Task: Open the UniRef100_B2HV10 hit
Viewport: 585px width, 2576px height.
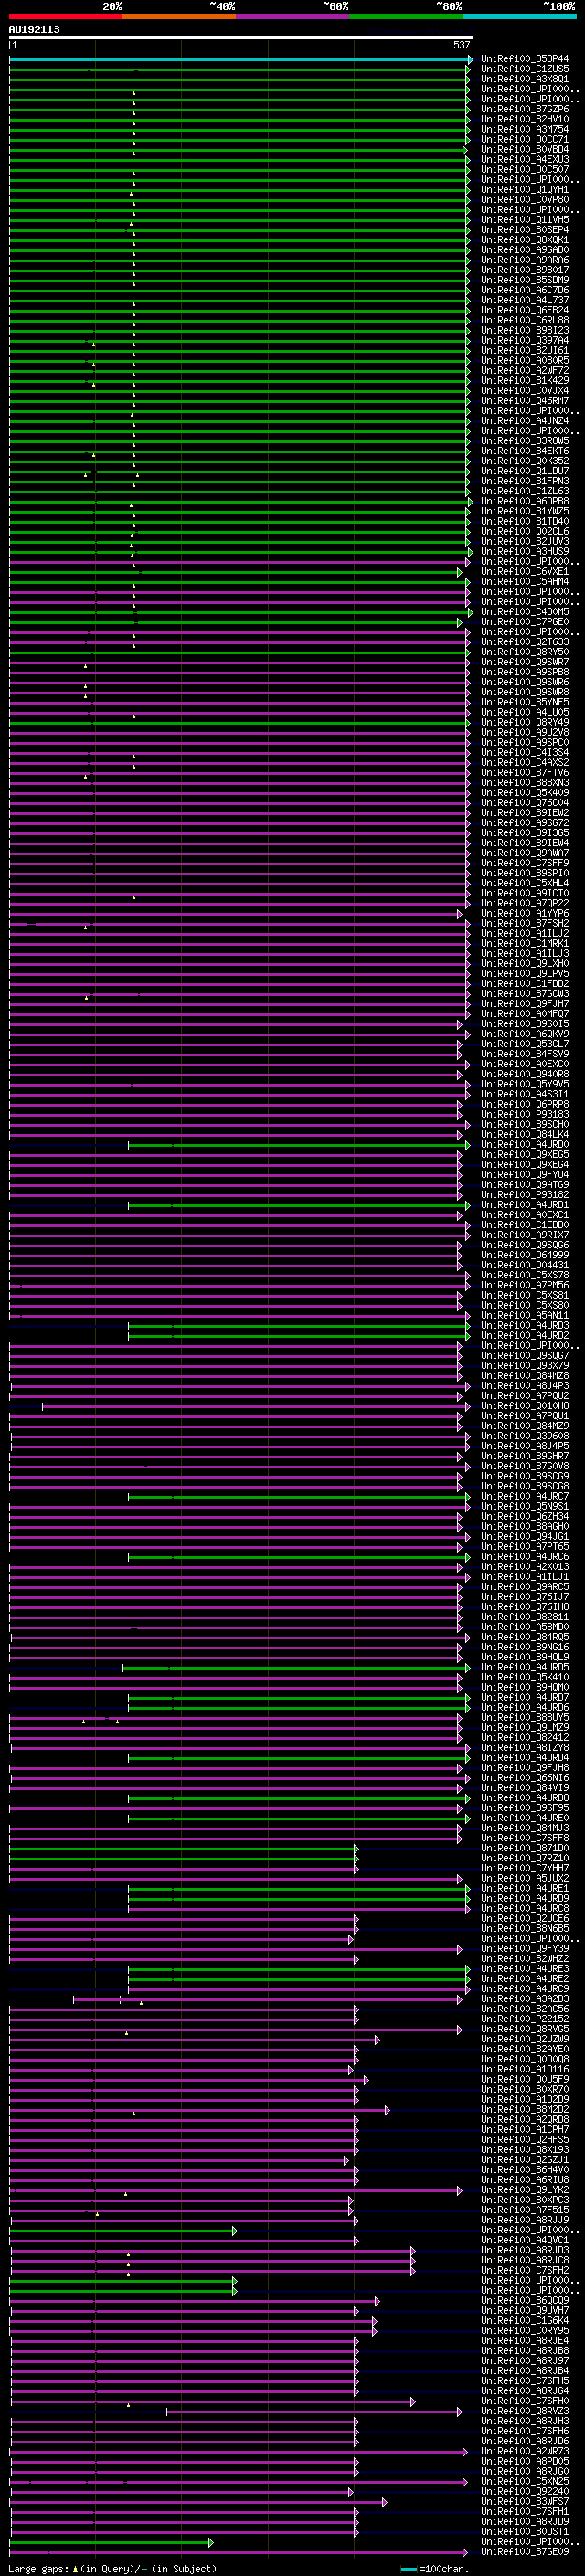Action: (x=525, y=119)
